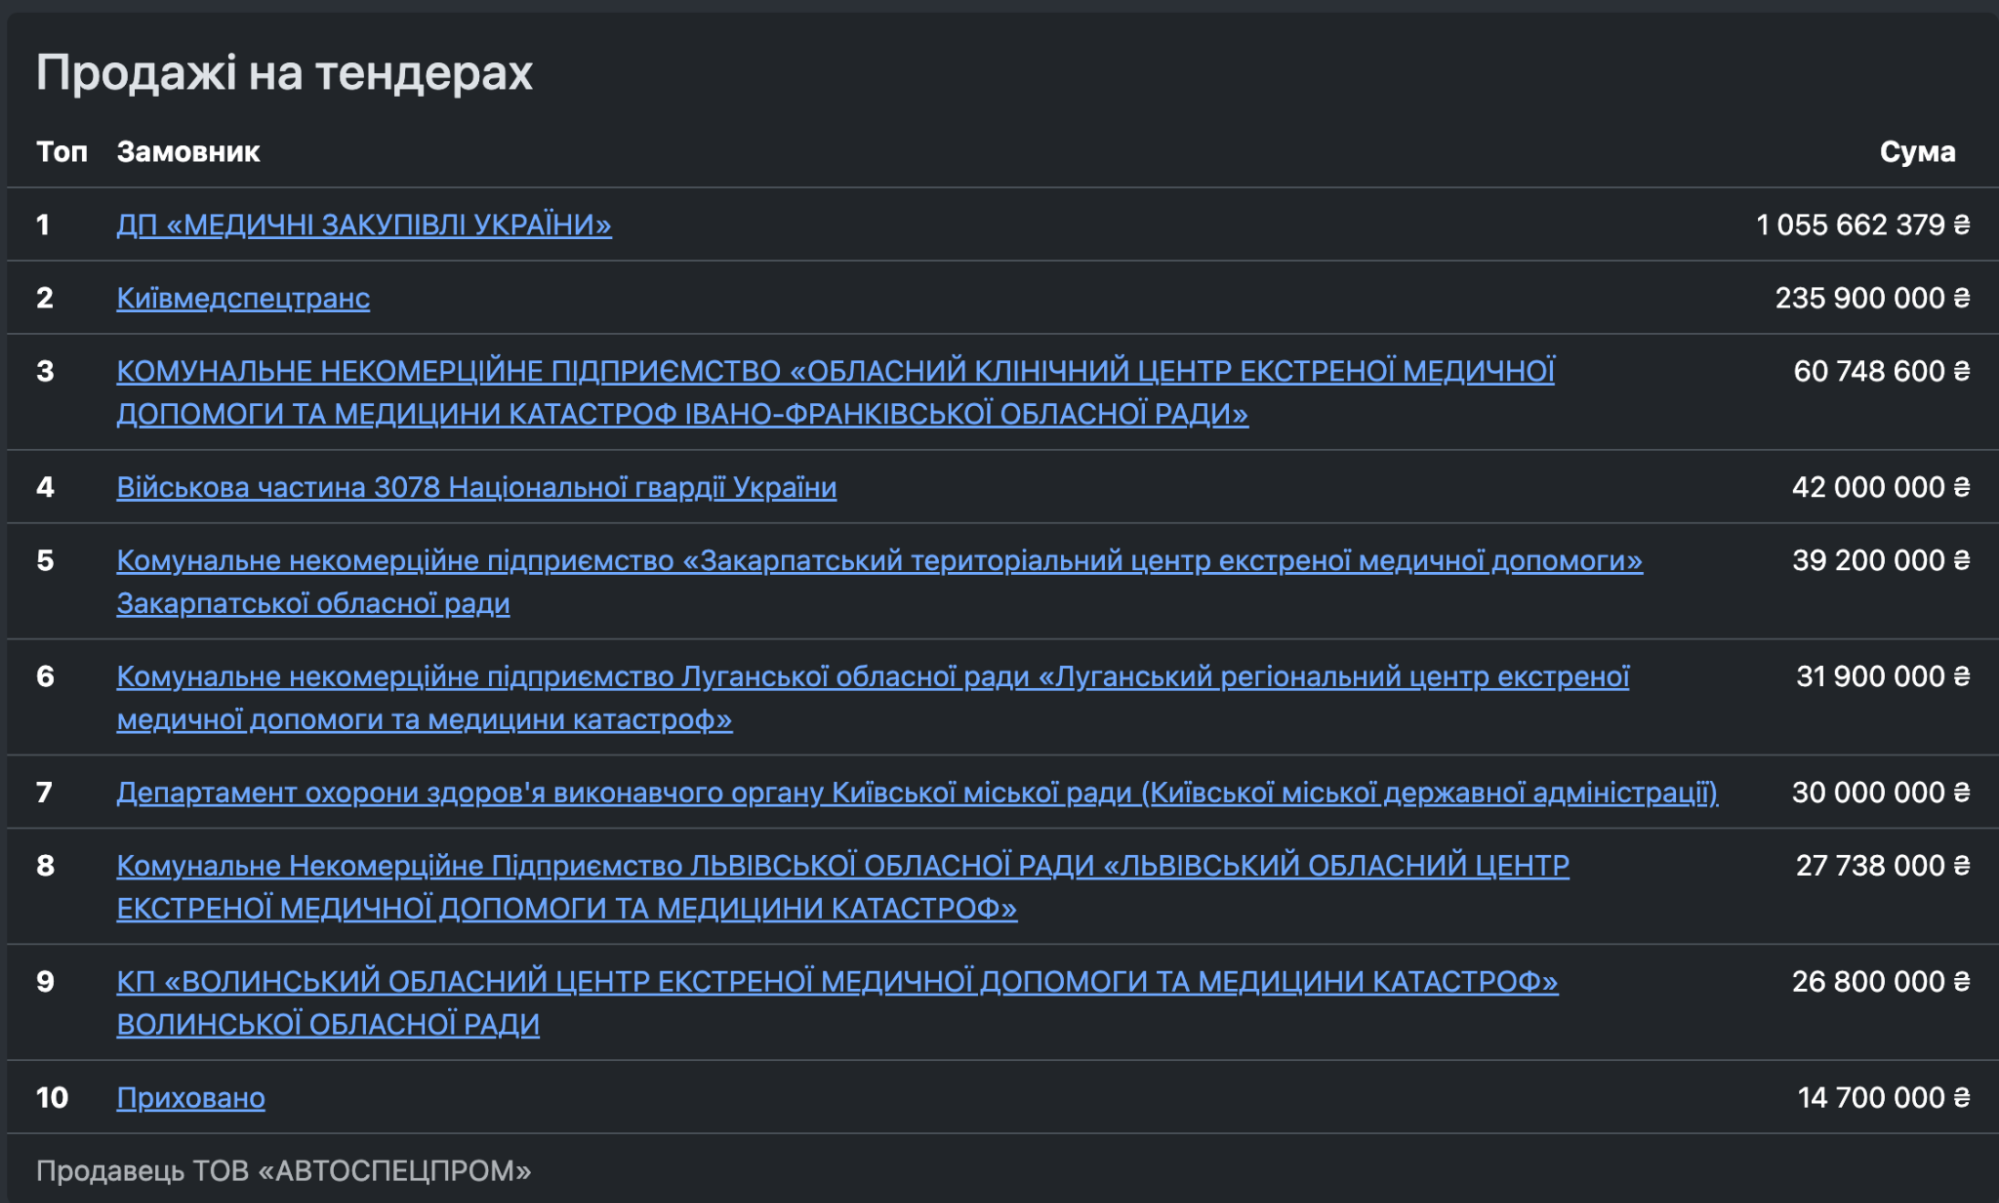Open КП «ВОЛИНСЬКИЙ ОБЛАСНИЙ ЦЕНТР» link

837,1002
